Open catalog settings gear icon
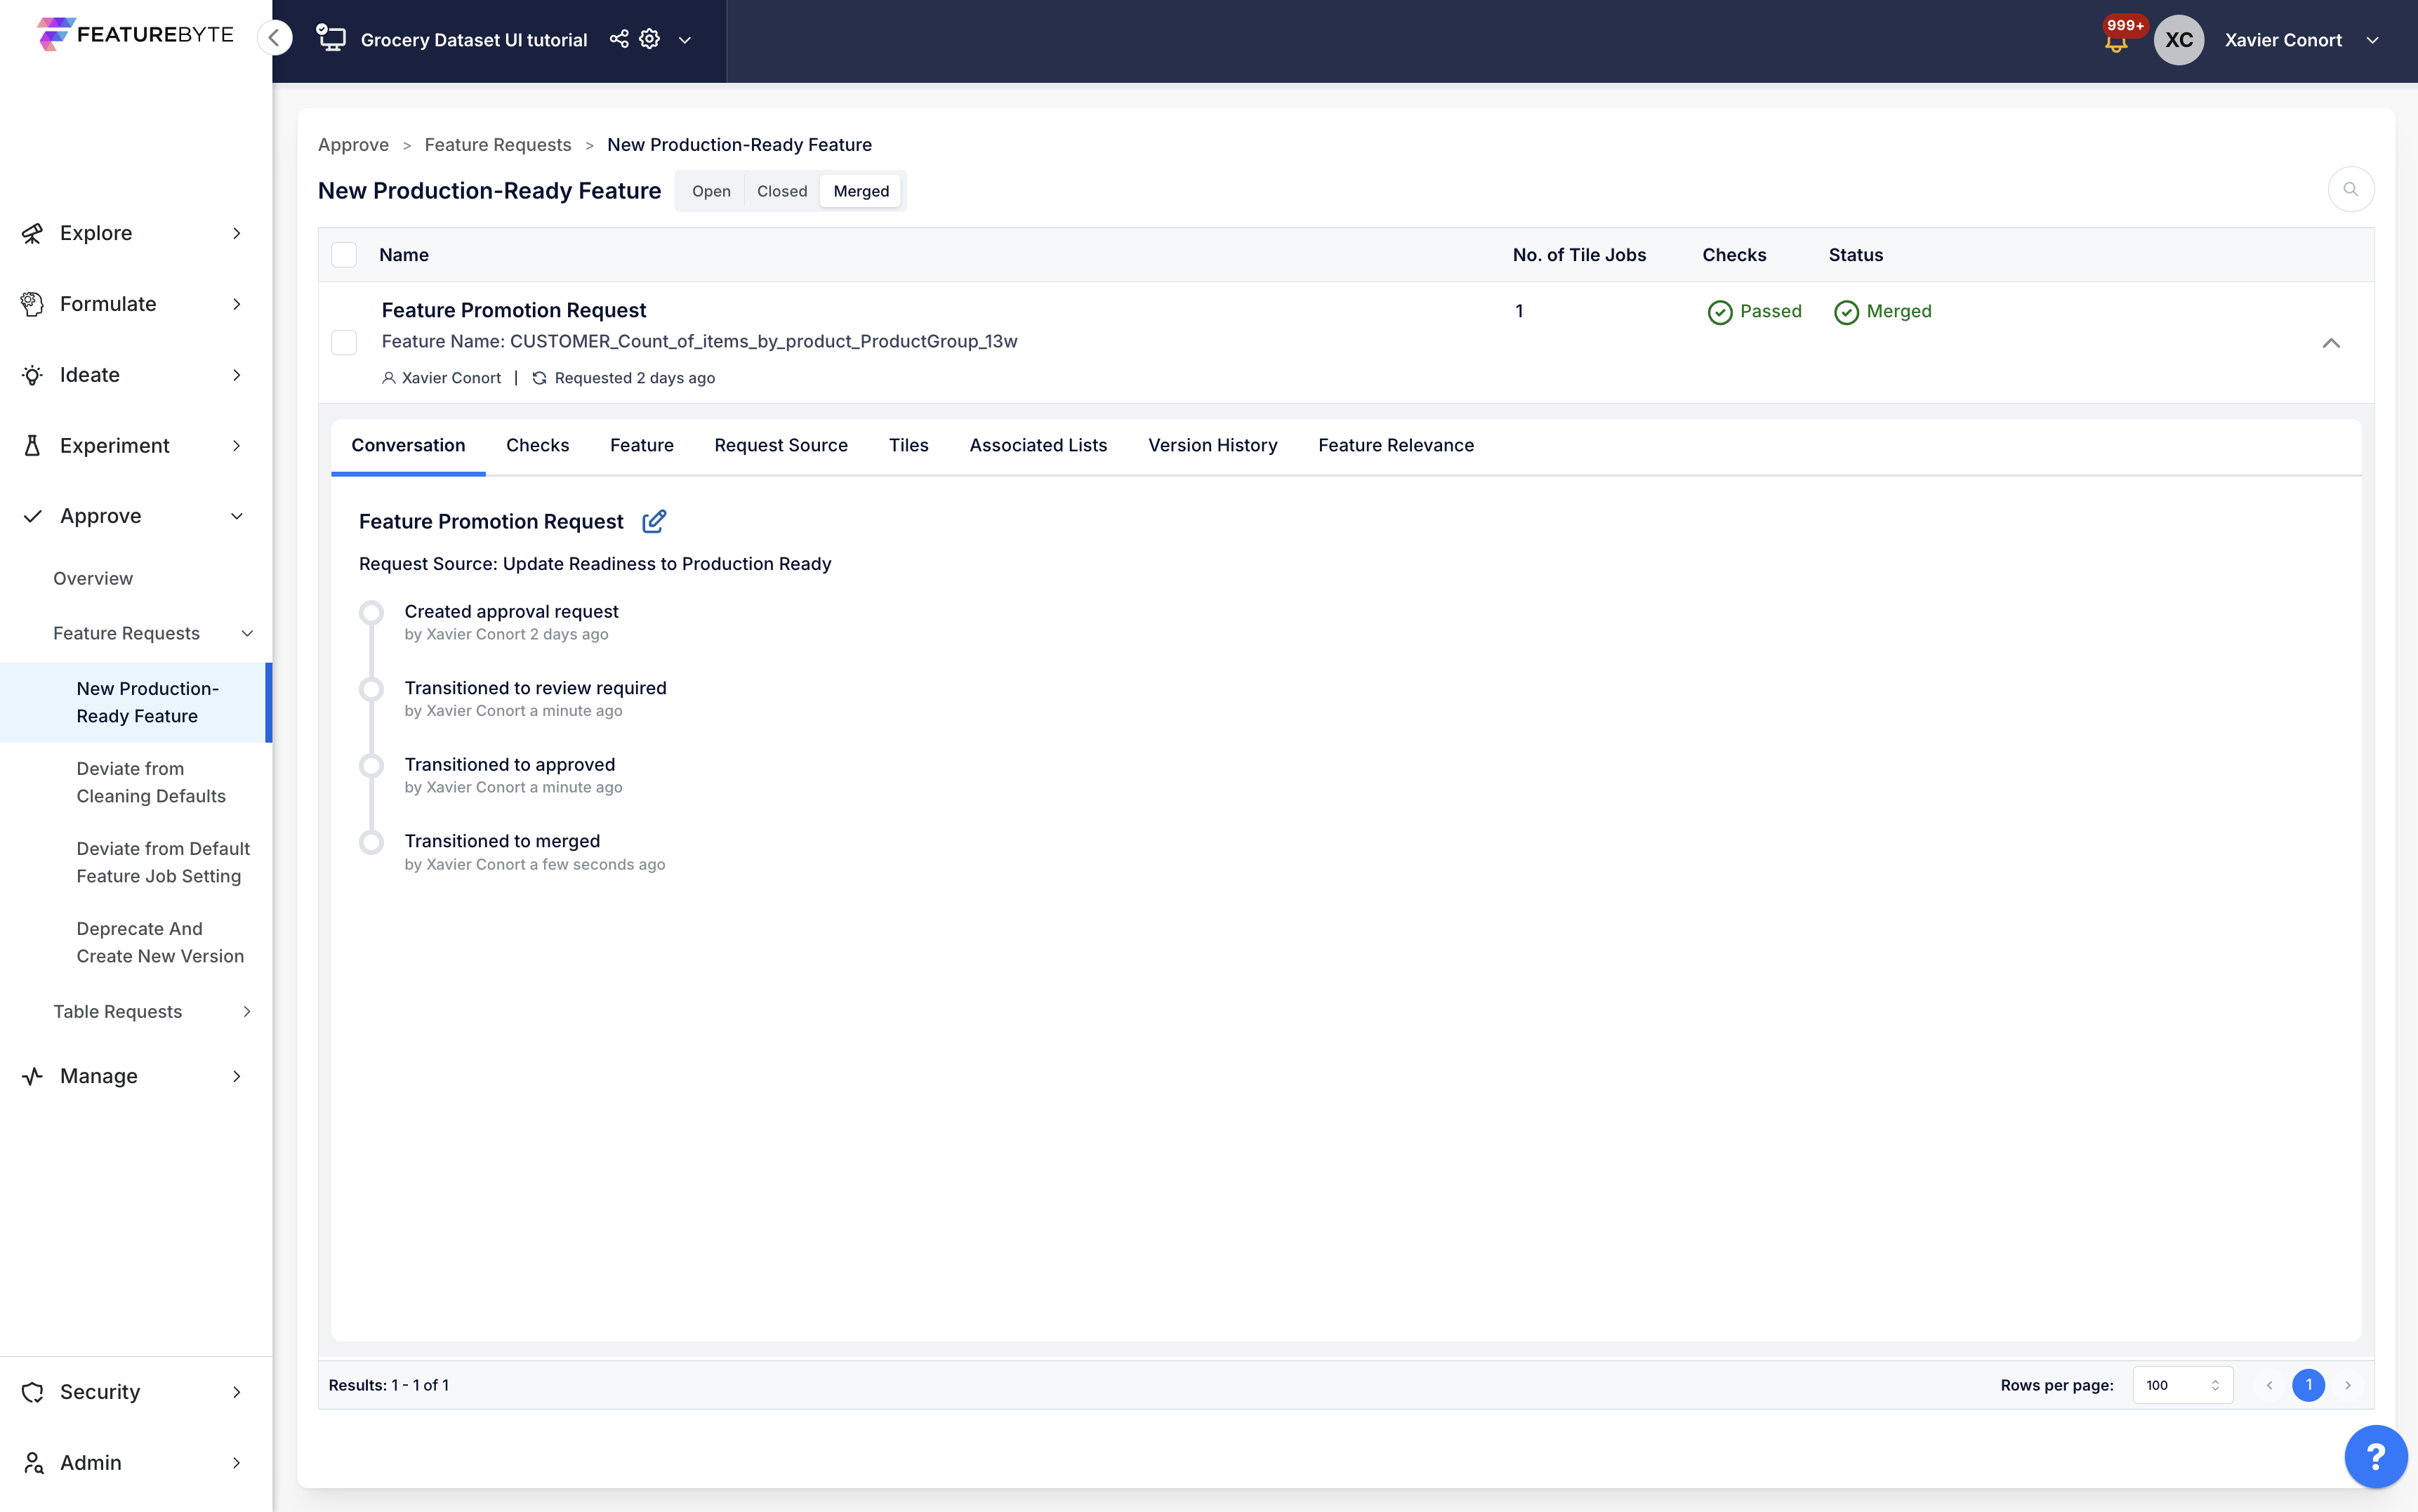Screen dimensions: 2418x1512 tap(650, 39)
